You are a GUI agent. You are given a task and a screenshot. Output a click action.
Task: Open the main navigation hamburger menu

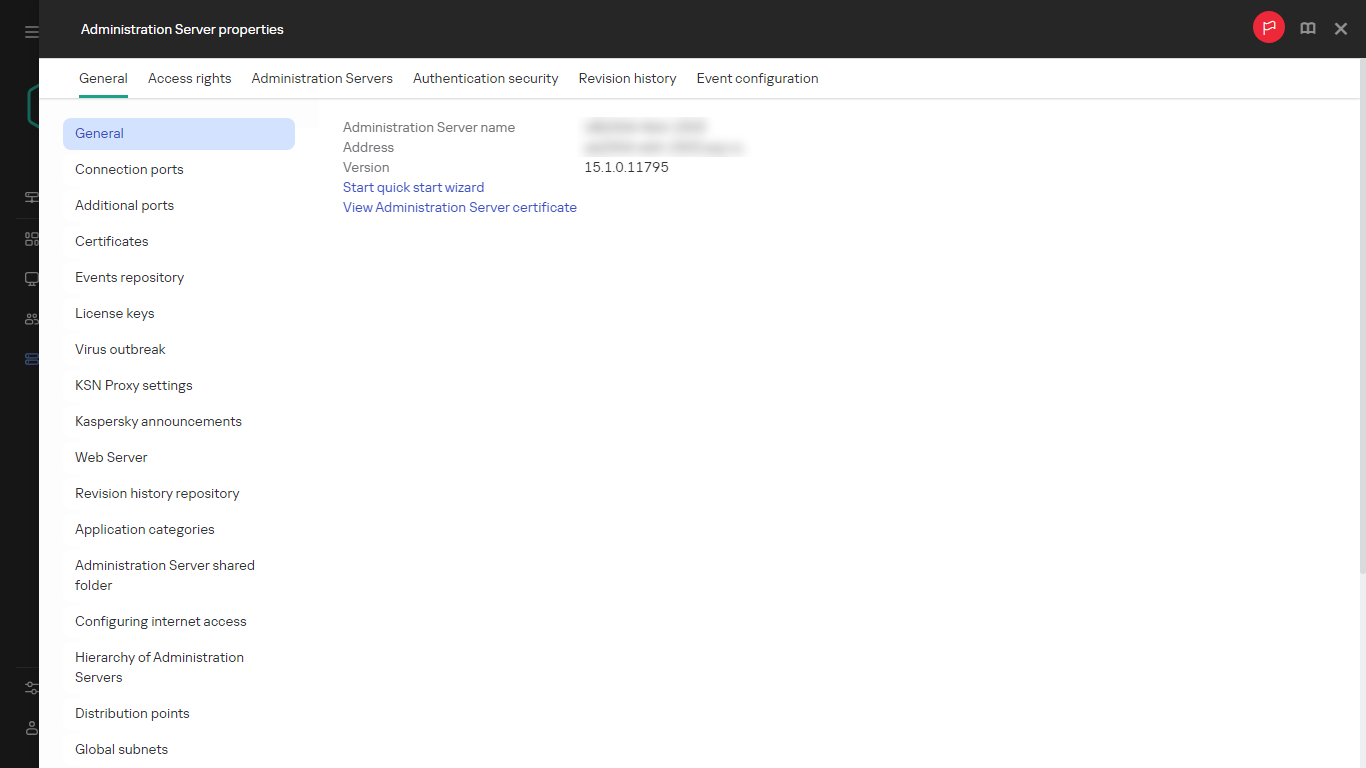[30, 29]
